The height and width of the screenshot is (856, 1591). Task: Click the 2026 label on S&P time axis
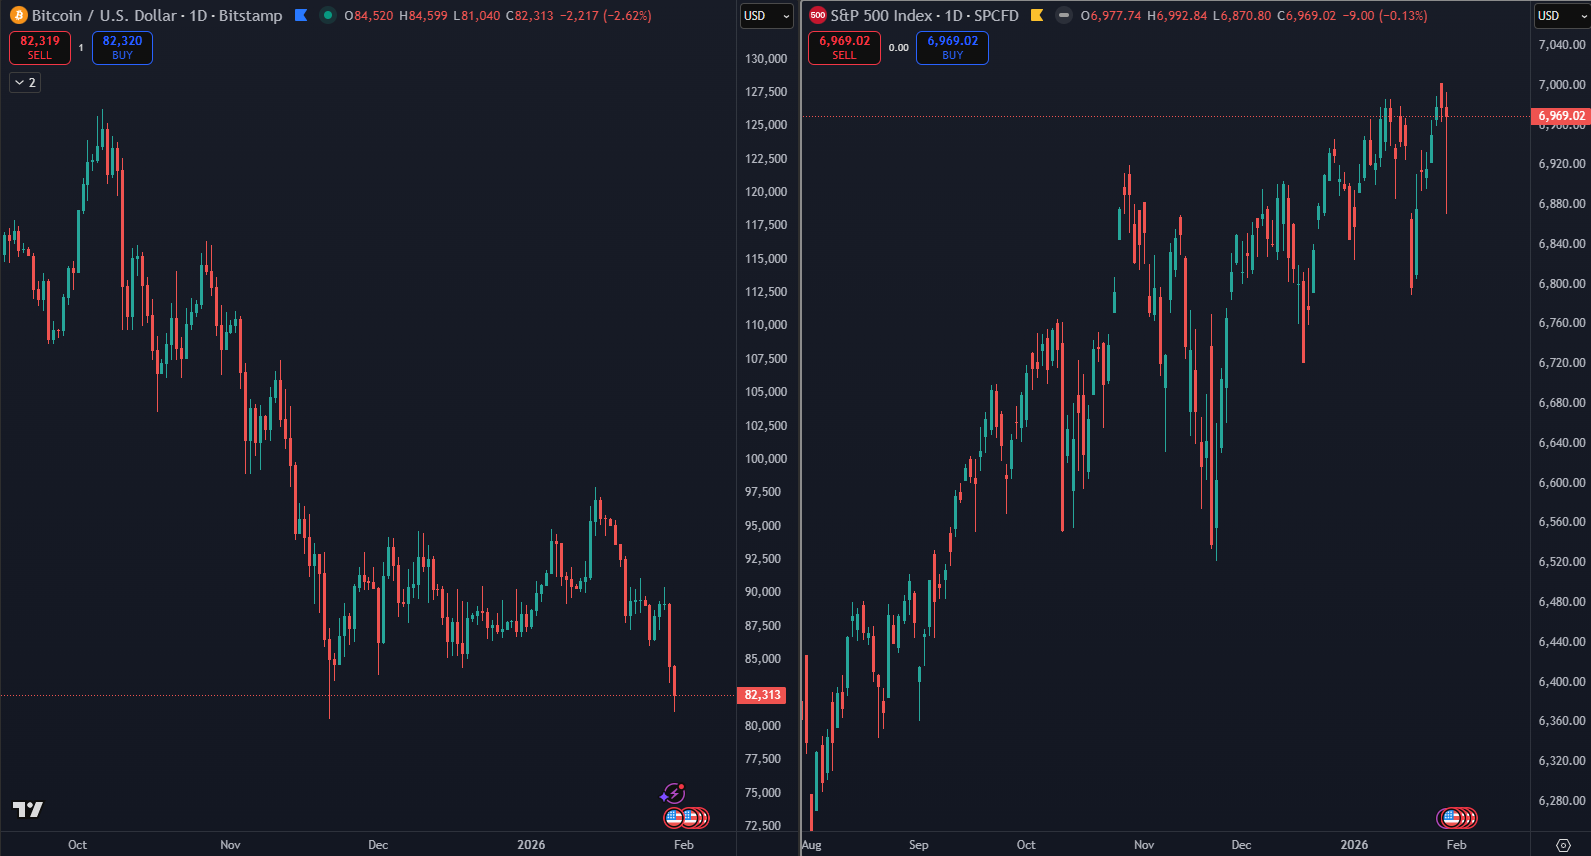[1354, 845]
